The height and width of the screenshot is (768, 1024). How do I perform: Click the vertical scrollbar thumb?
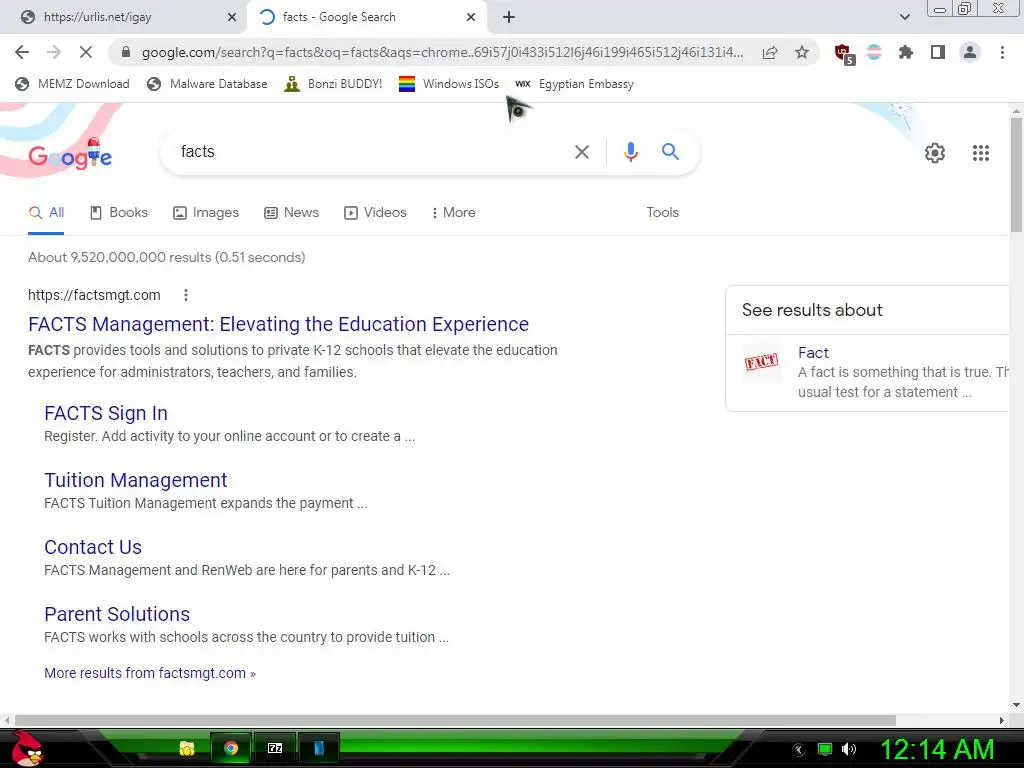point(1016,175)
